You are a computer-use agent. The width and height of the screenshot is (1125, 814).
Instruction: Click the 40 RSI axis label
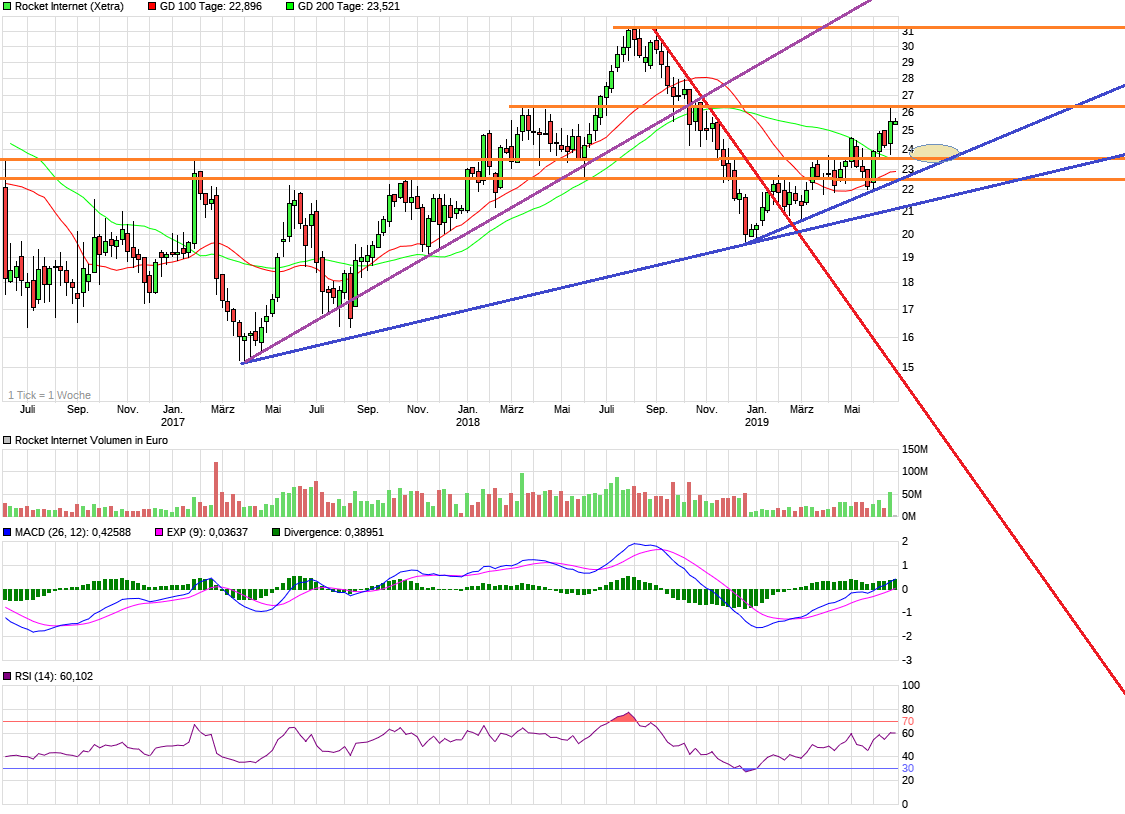908,757
